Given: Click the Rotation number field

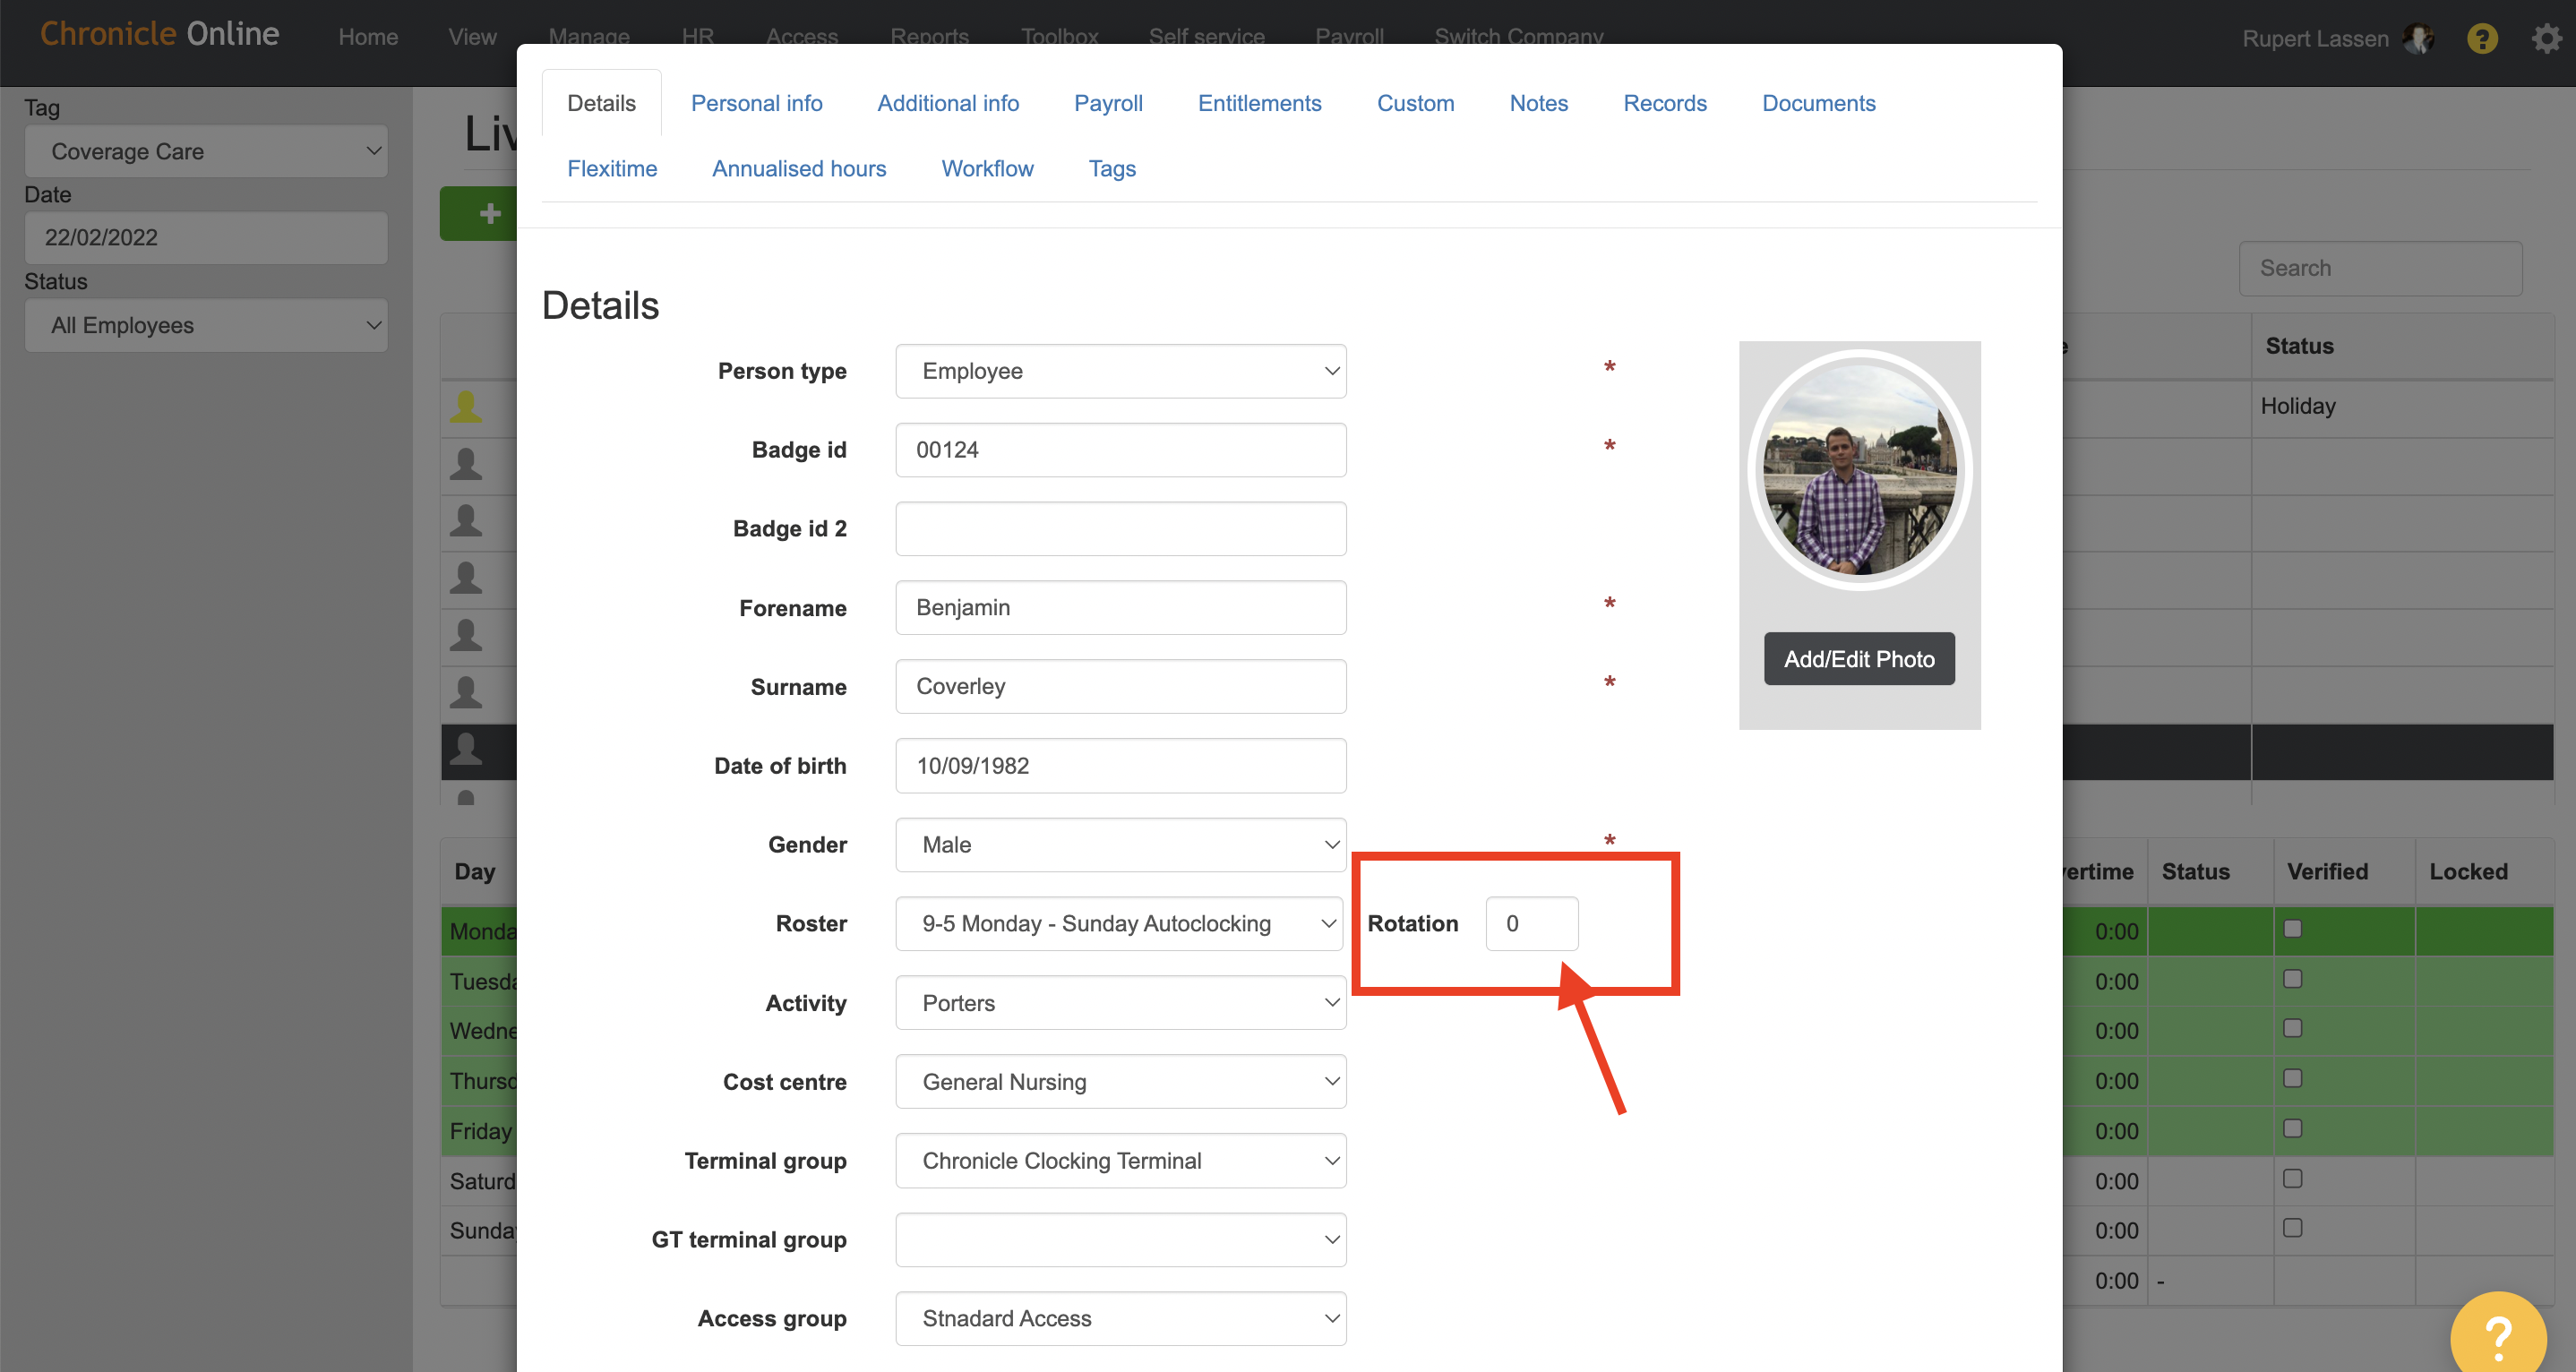Looking at the screenshot, I should click(1531, 924).
